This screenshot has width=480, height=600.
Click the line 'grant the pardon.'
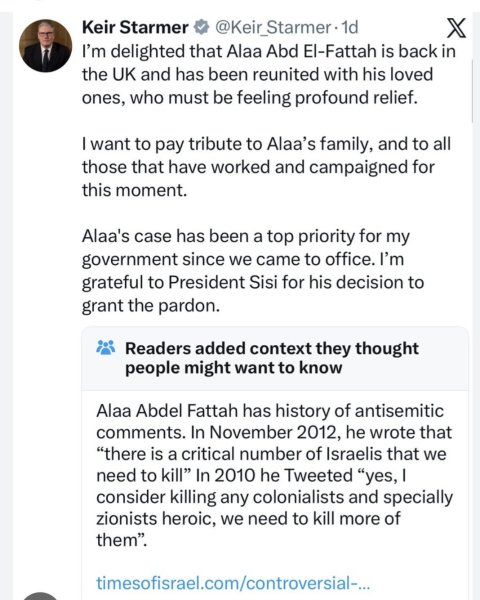(x=151, y=306)
